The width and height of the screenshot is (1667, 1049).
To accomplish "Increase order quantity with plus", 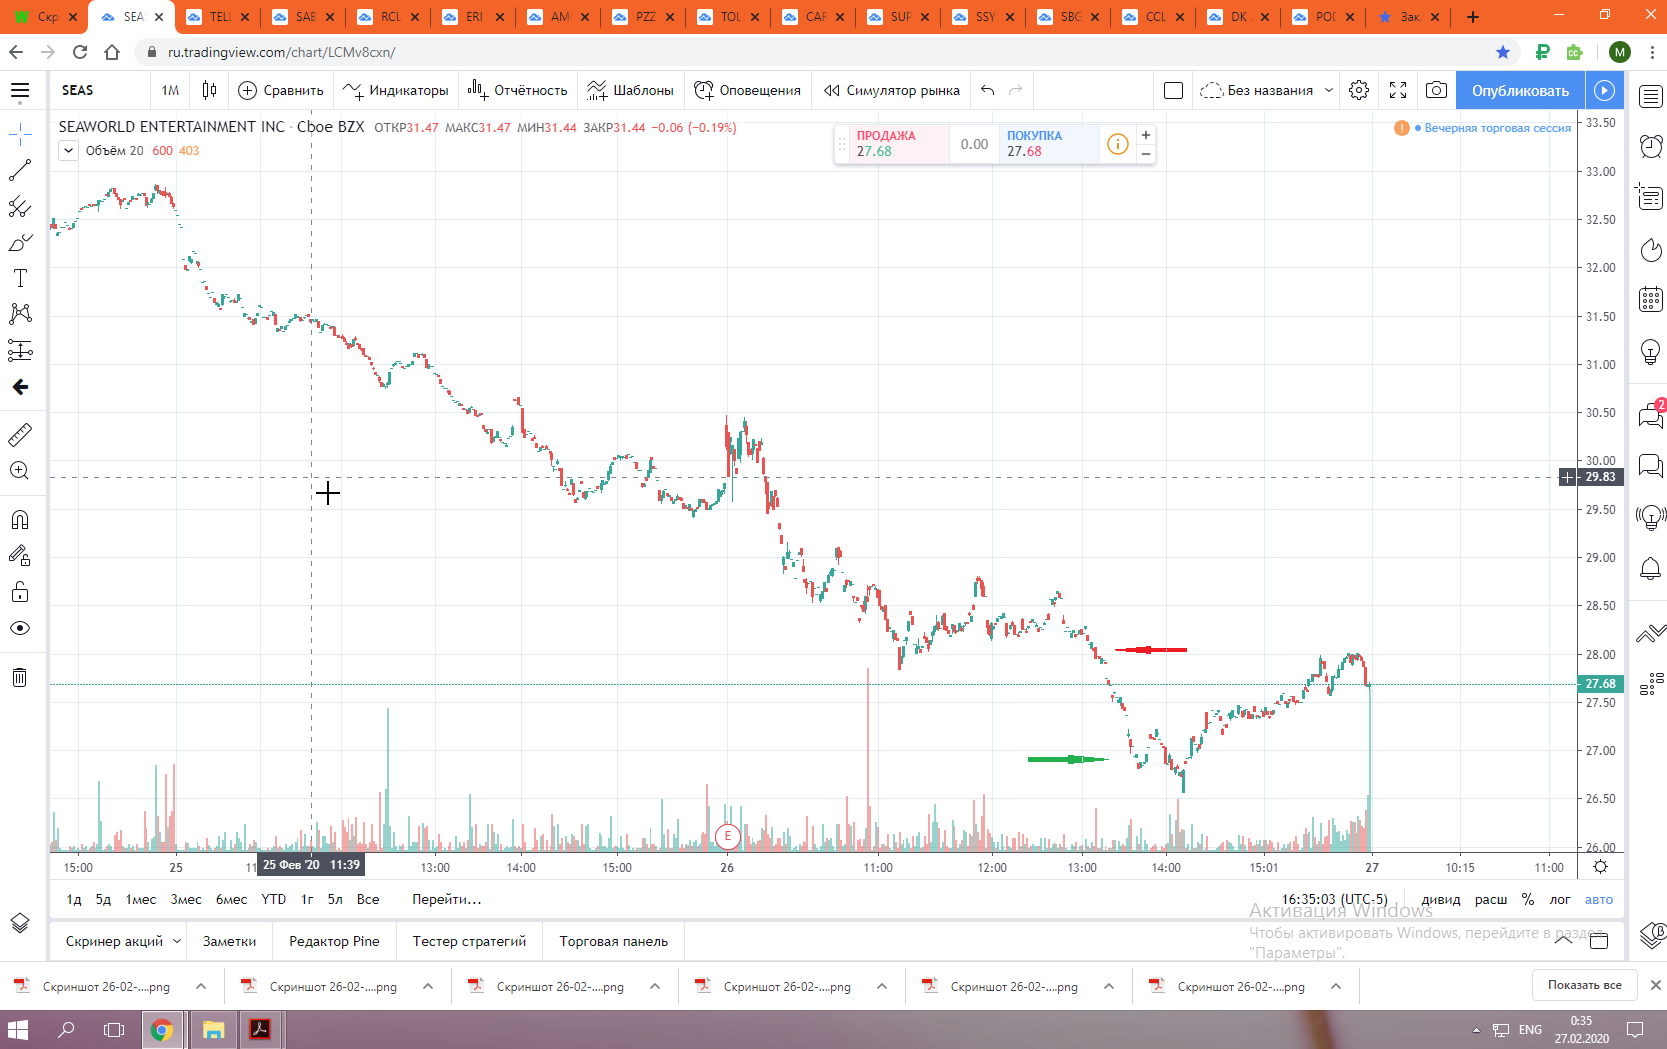I will [x=1146, y=135].
